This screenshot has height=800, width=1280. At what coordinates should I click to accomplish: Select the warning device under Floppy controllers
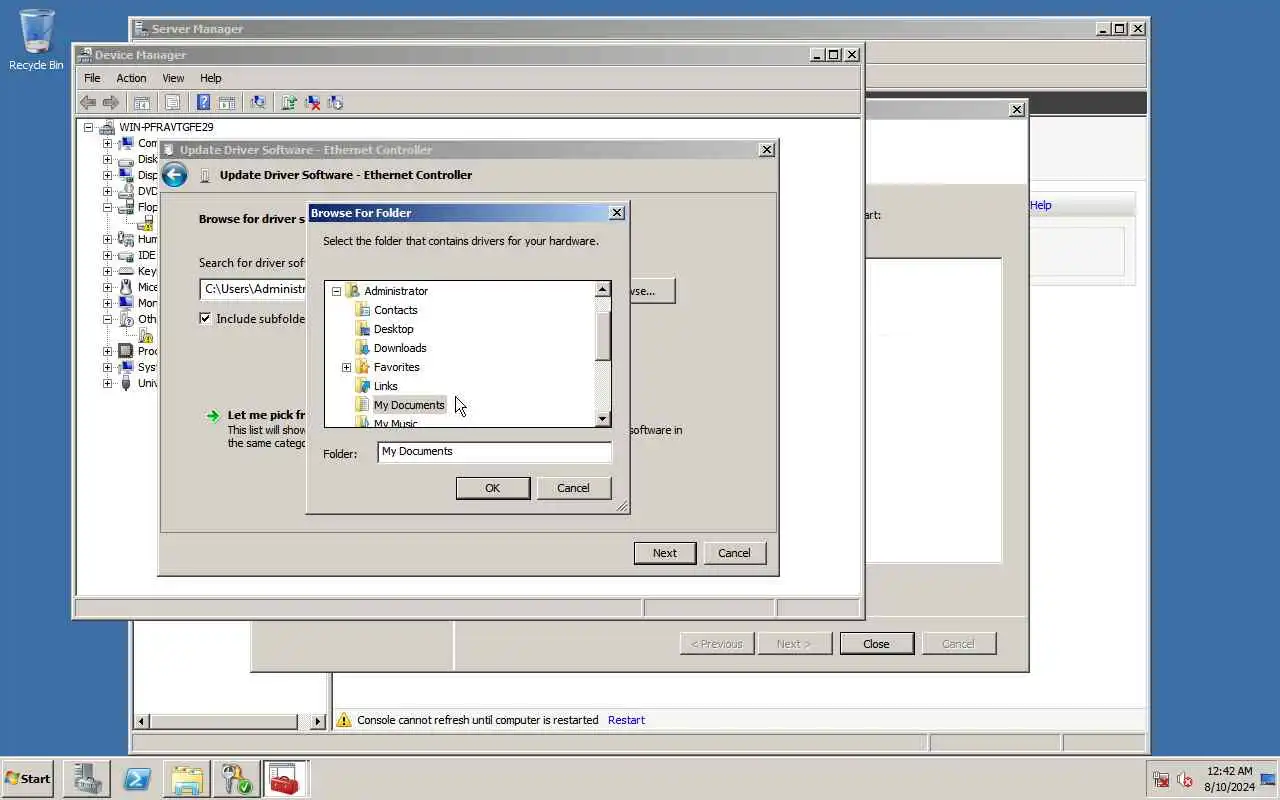coord(145,223)
